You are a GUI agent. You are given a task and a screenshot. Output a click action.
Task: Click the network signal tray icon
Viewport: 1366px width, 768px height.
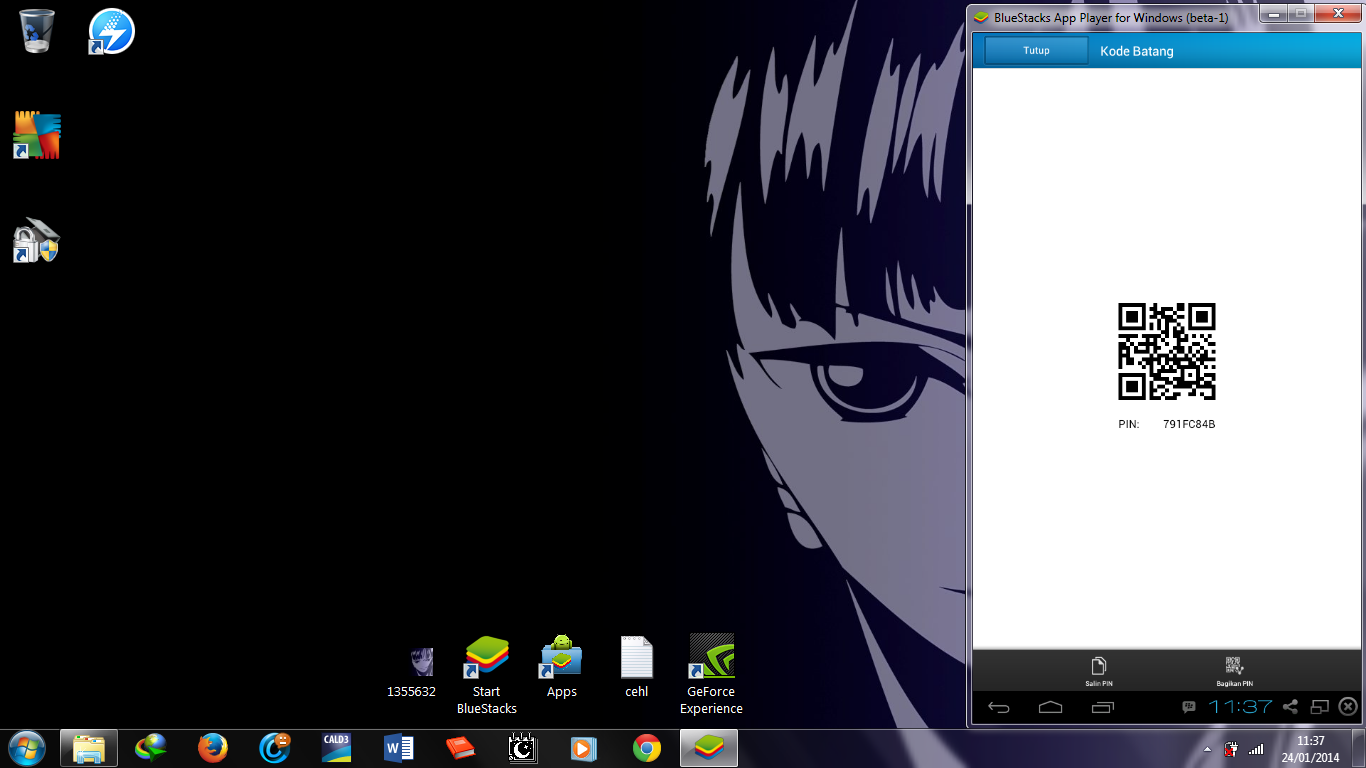[x=1256, y=749]
